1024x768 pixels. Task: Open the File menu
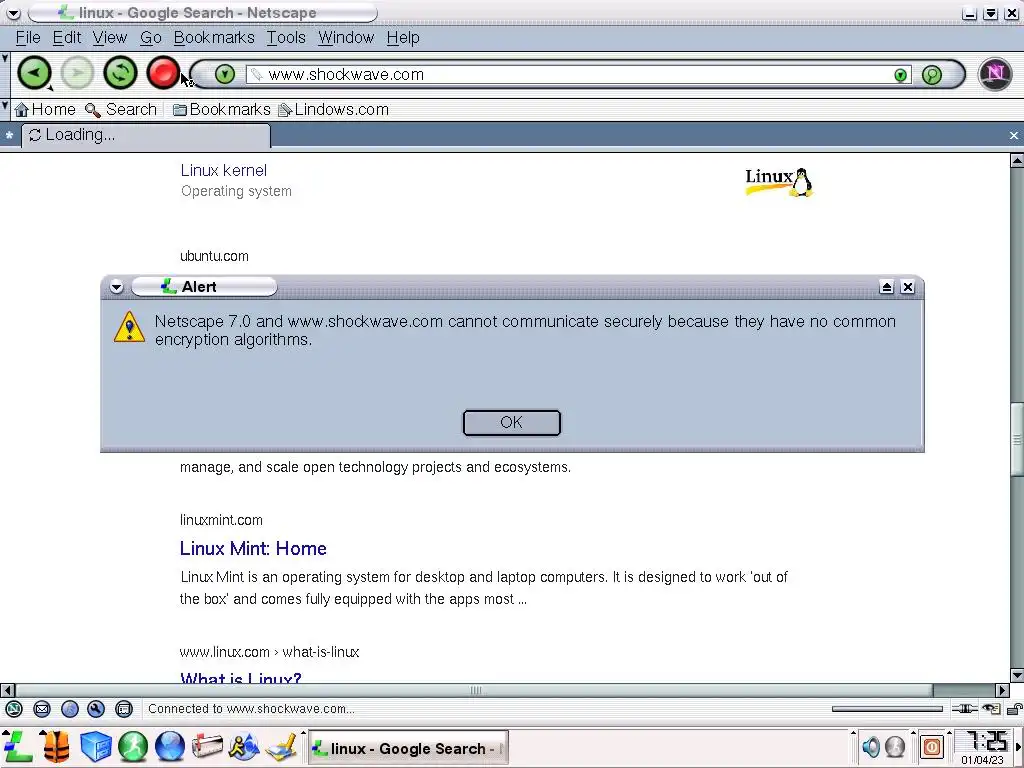point(28,38)
